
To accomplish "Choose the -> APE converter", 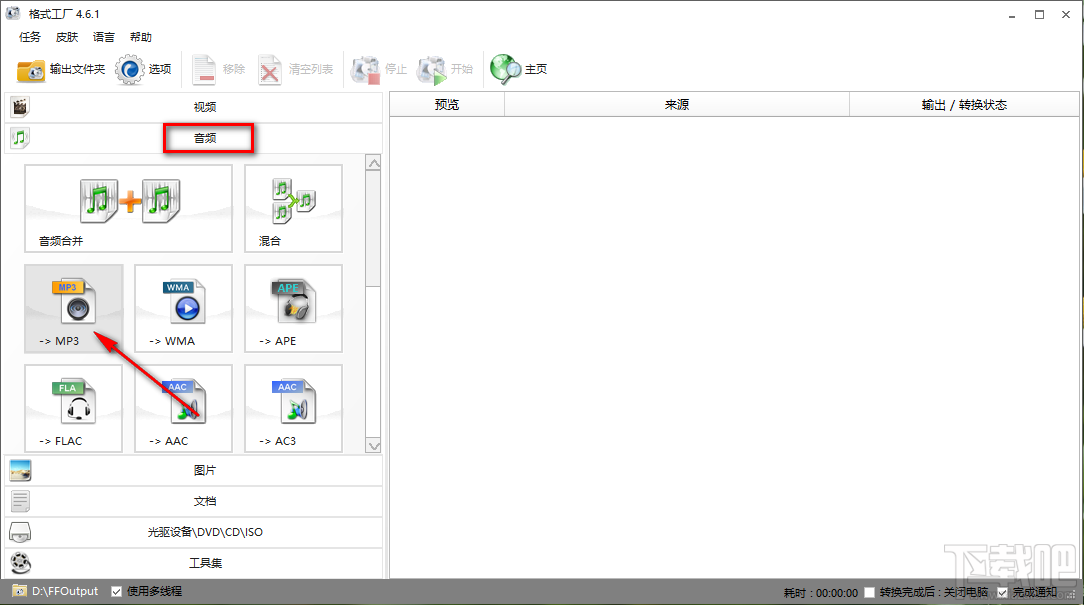I will pyautogui.click(x=293, y=308).
